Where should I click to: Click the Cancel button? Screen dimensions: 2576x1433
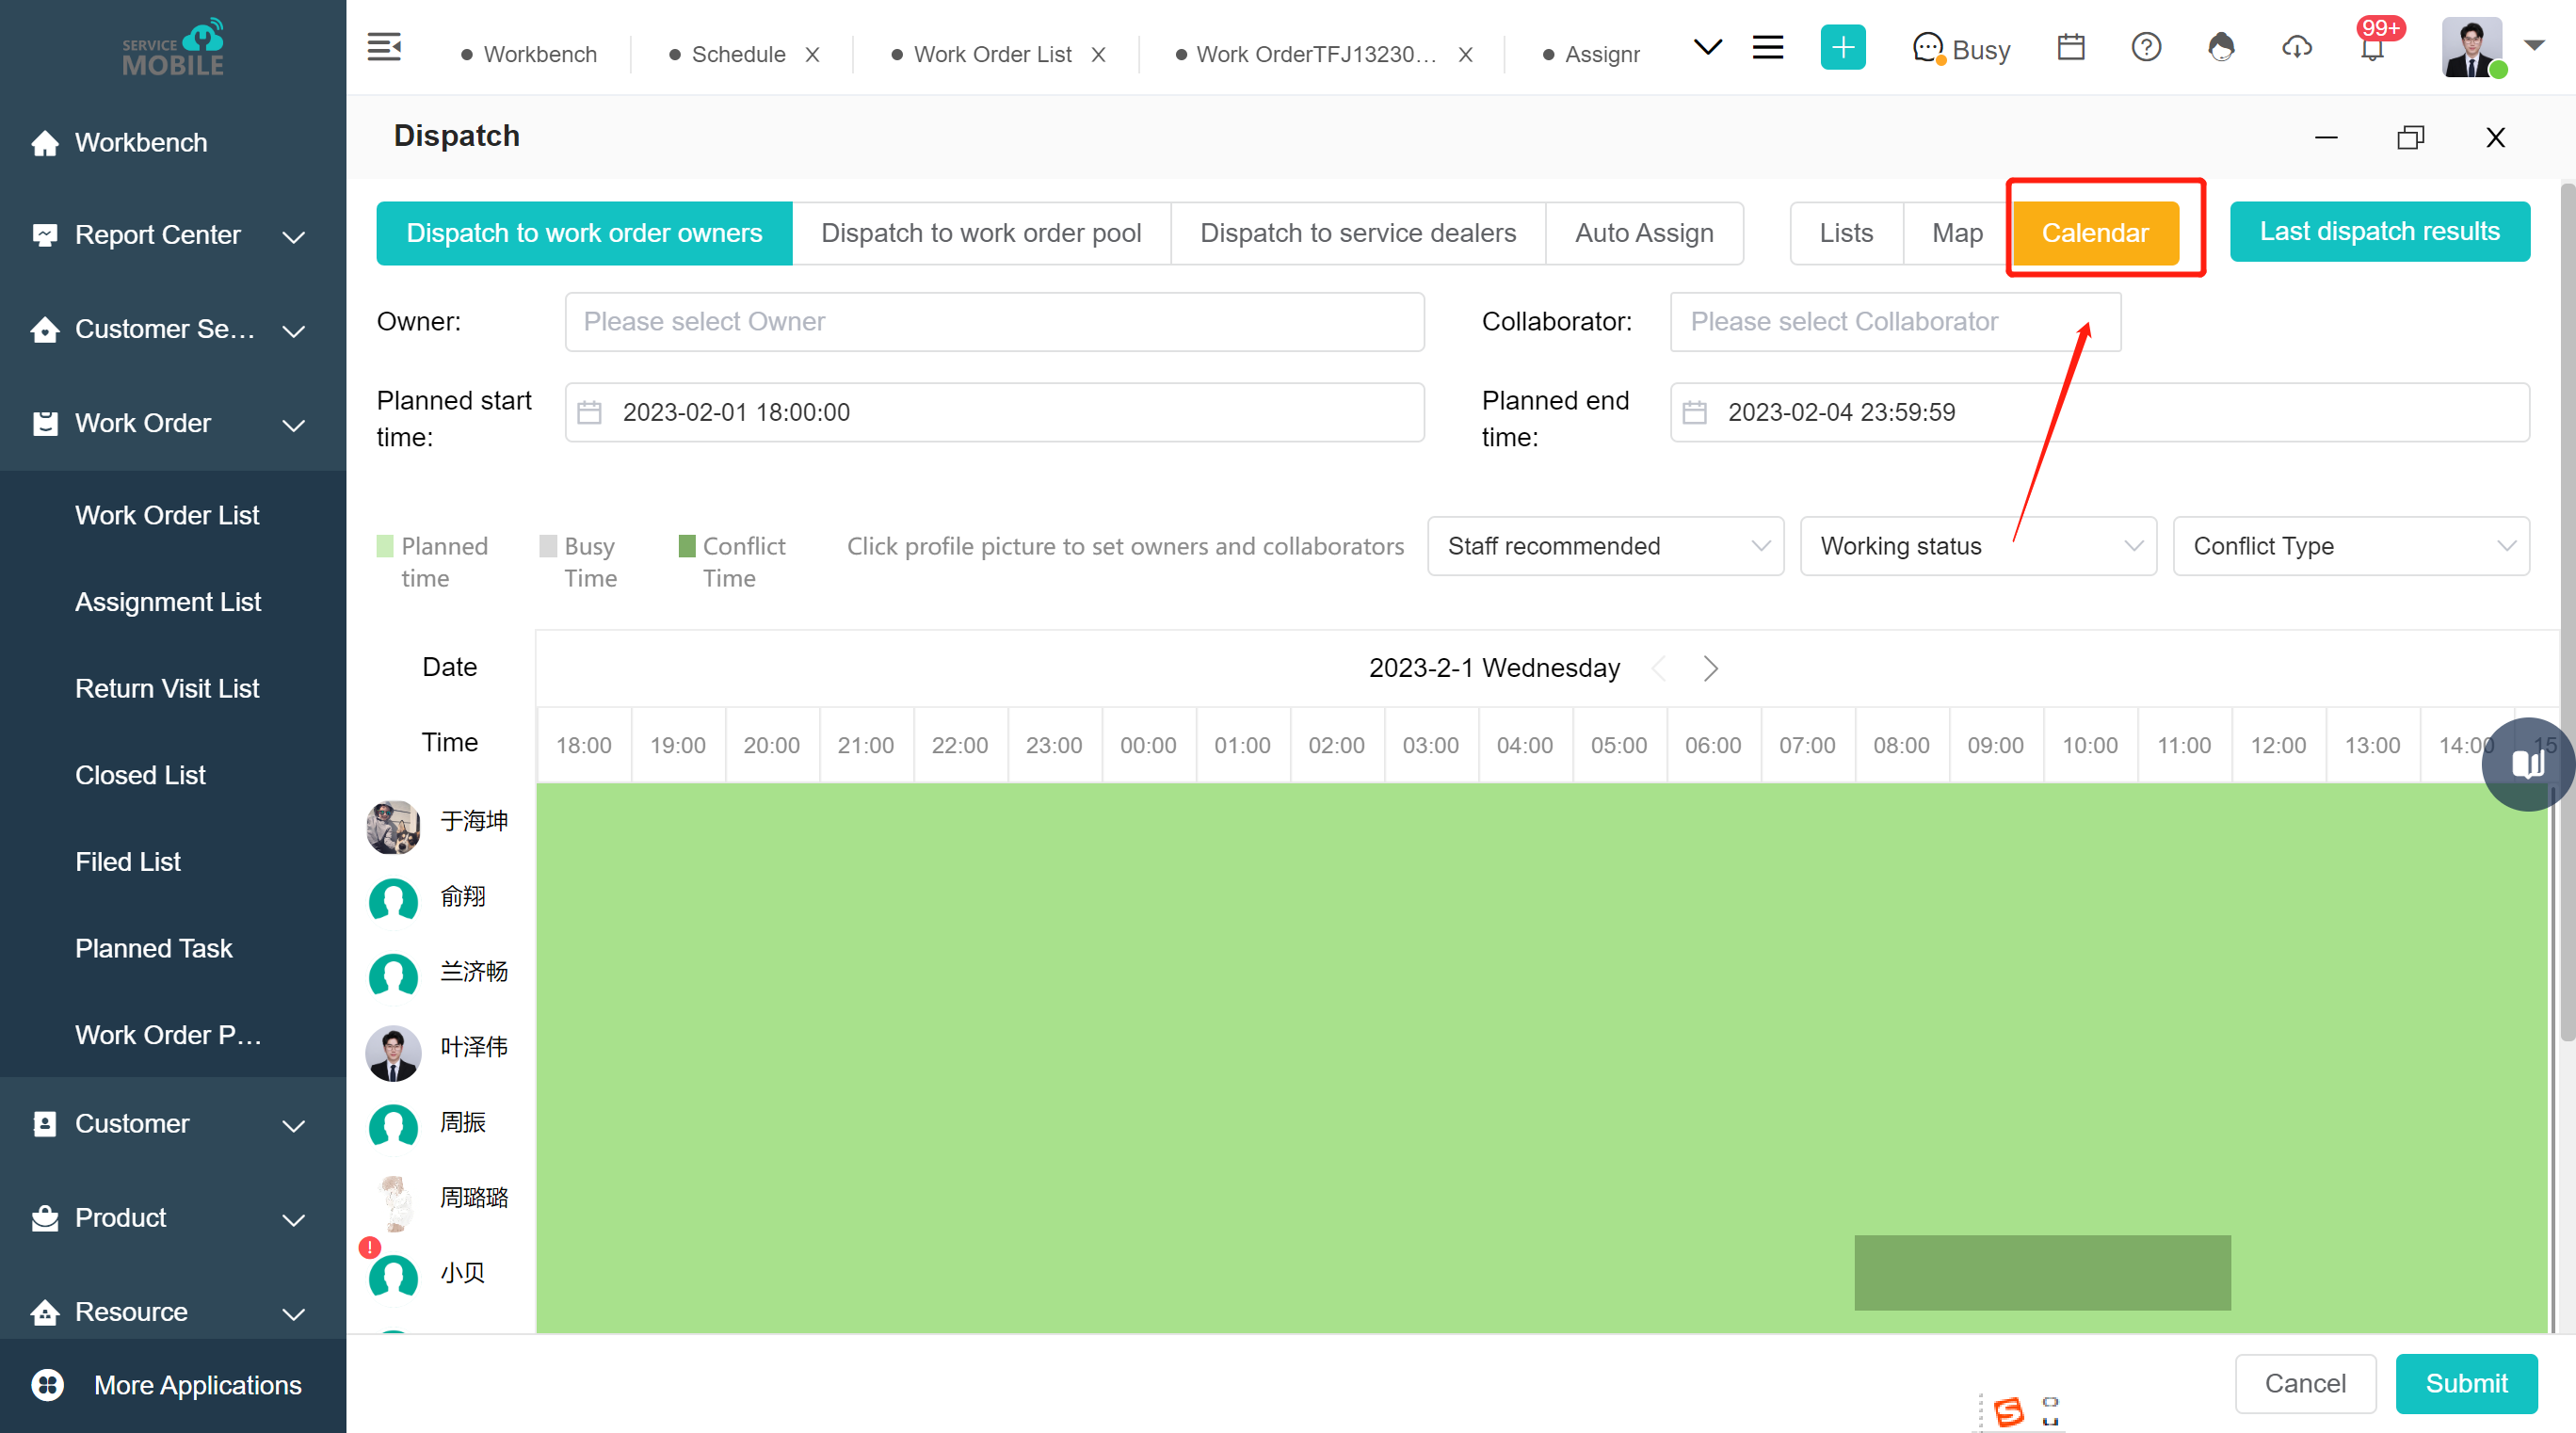pyautogui.click(x=2305, y=1384)
